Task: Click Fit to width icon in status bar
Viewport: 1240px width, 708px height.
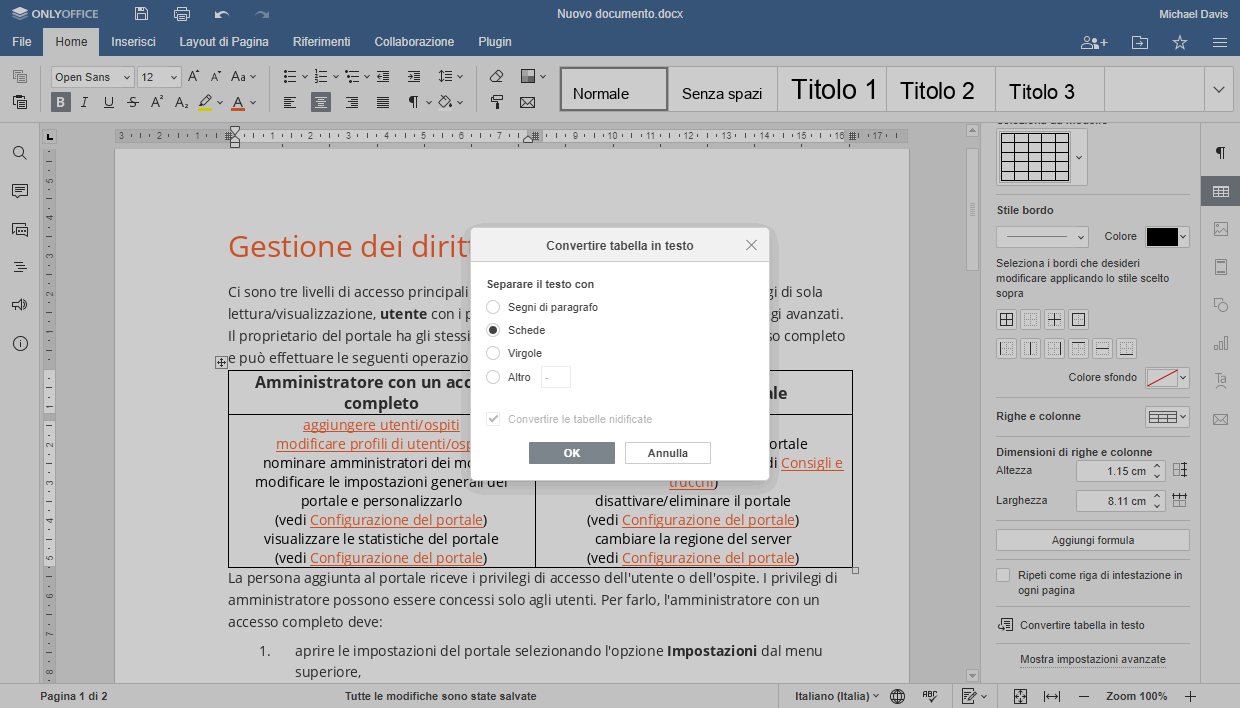Action: tap(1051, 696)
